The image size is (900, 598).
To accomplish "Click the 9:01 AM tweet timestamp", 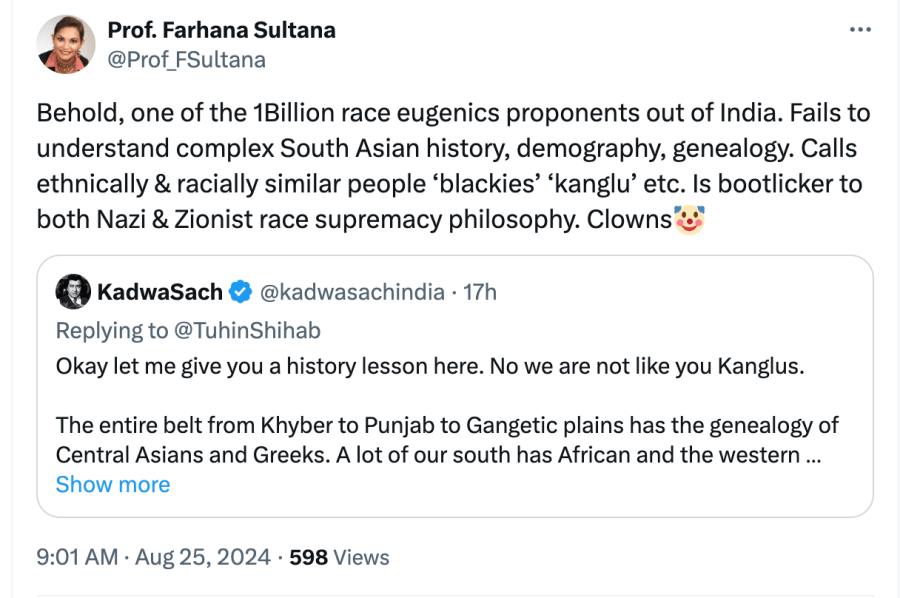I will click(77, 557).
